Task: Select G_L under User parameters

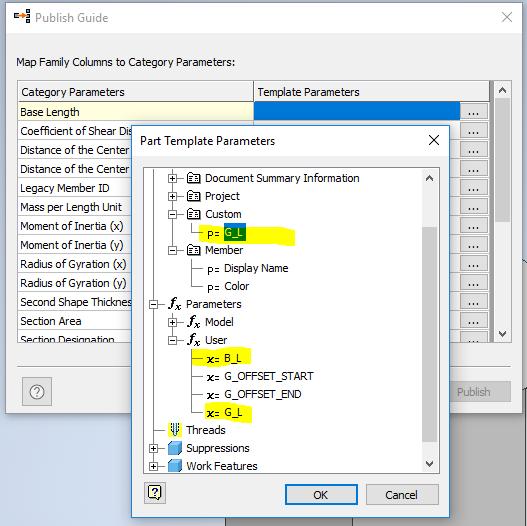Action: (233, 412)
